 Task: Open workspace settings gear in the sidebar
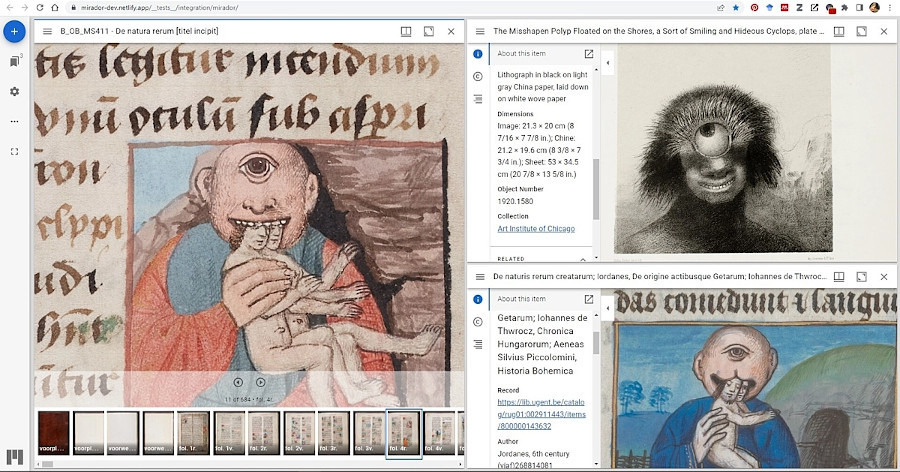point(14,91)
